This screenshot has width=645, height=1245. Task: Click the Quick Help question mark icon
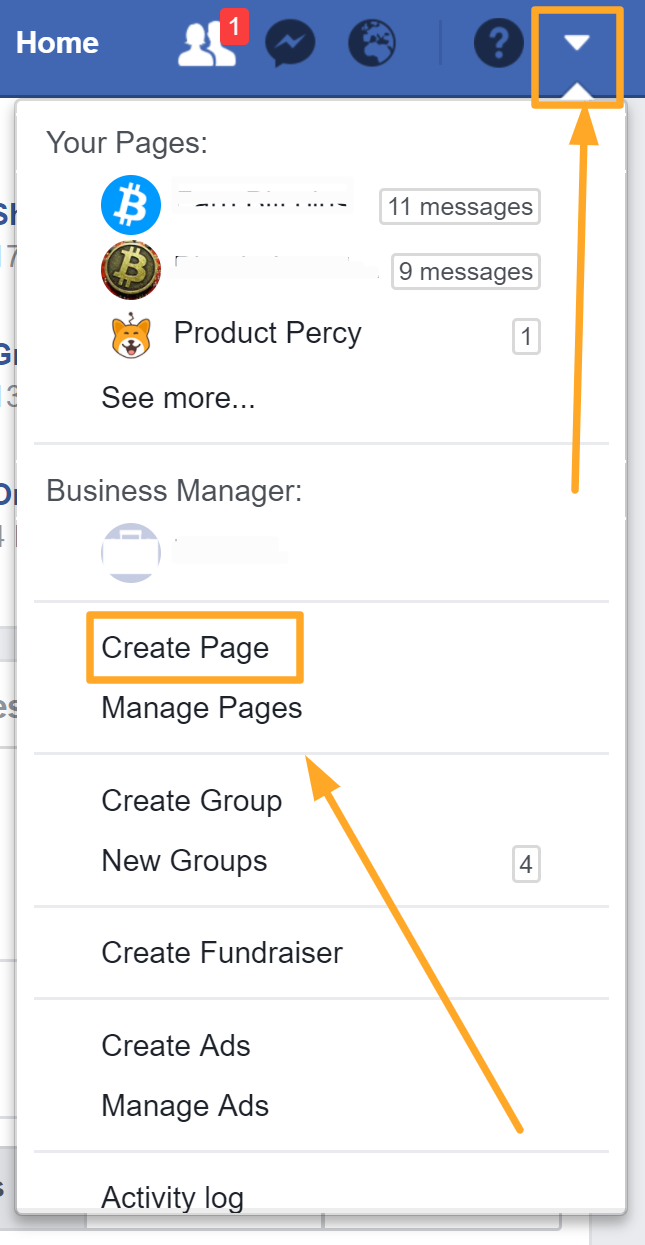498,44
